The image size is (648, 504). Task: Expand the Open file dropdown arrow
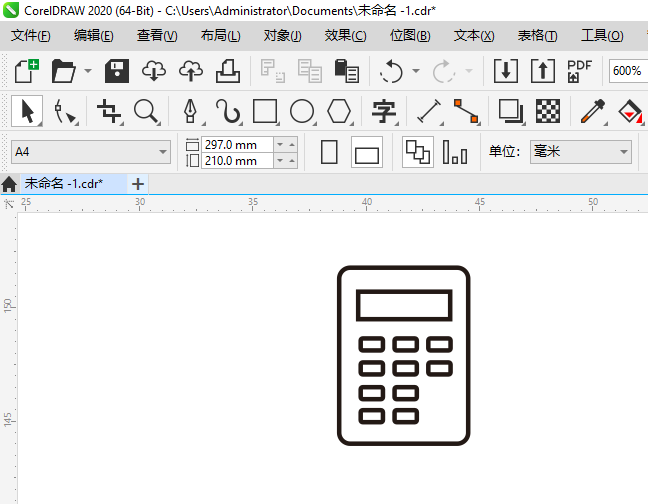(88, 71)
